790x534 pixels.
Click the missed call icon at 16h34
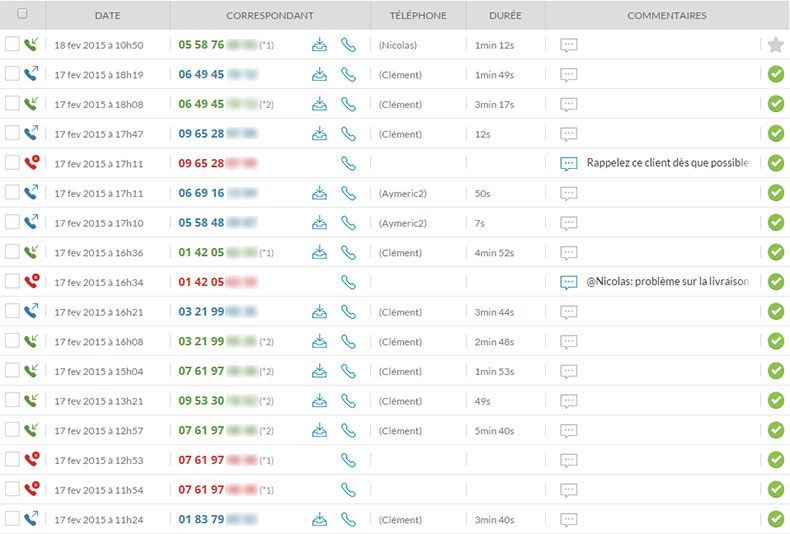pos(32,281)
